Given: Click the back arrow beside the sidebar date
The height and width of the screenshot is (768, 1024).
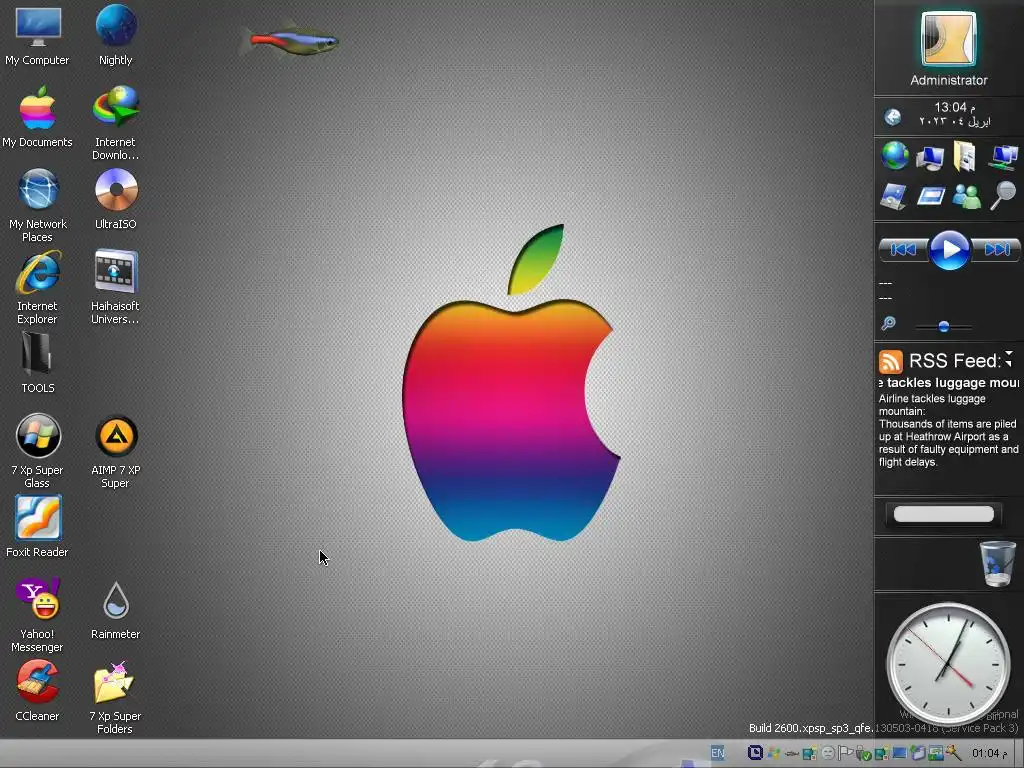Looking at the screenshot, I should point(892,117).
